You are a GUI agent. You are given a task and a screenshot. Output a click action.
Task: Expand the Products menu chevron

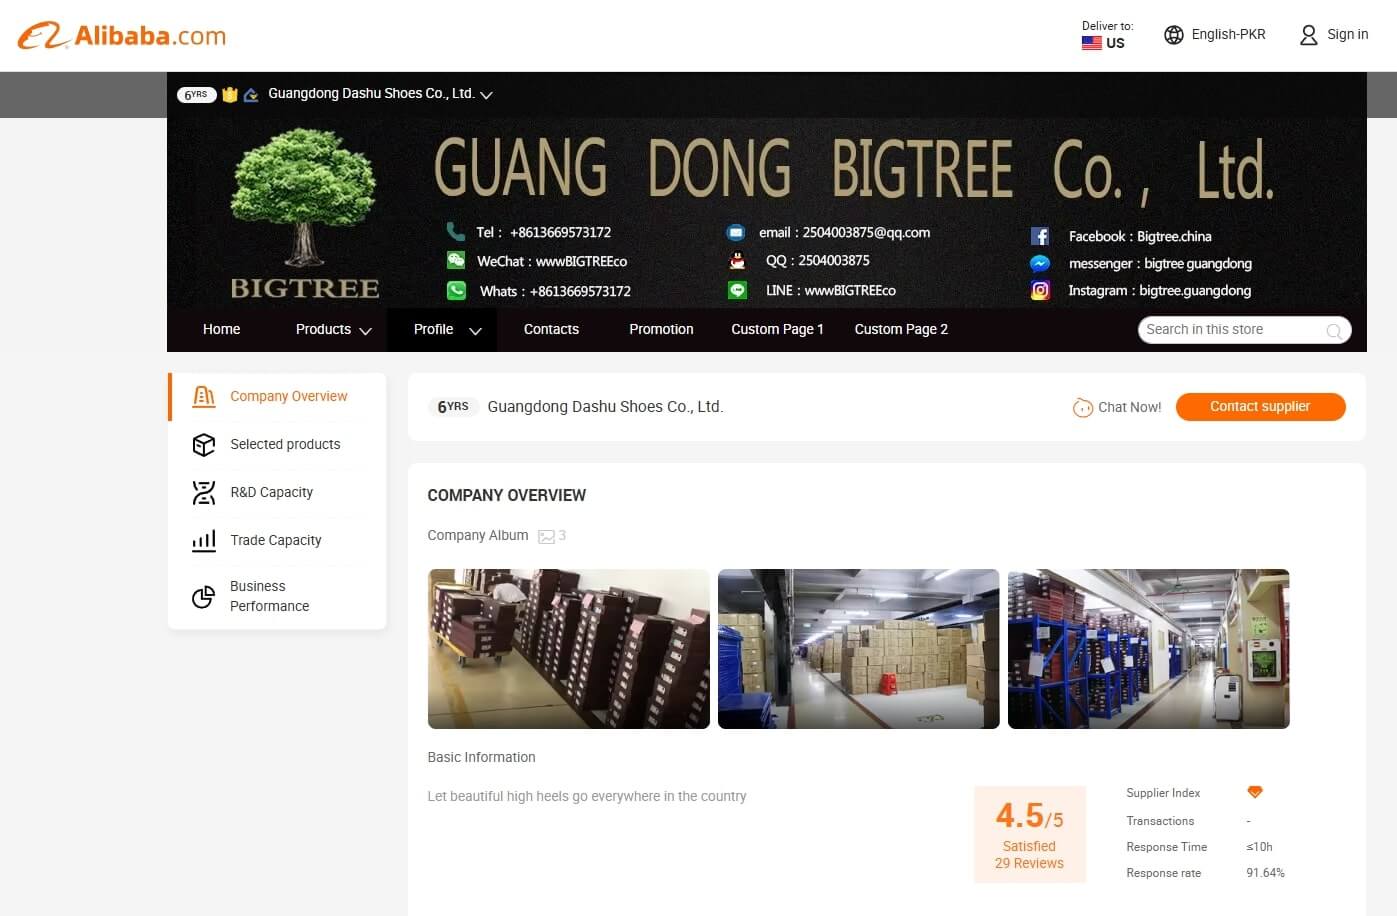click(x=365, y=331)
